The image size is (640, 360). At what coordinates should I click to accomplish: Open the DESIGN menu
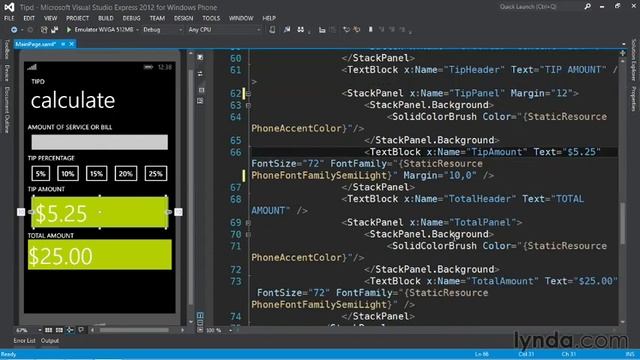pyautogui.click(x=183, y=18)
